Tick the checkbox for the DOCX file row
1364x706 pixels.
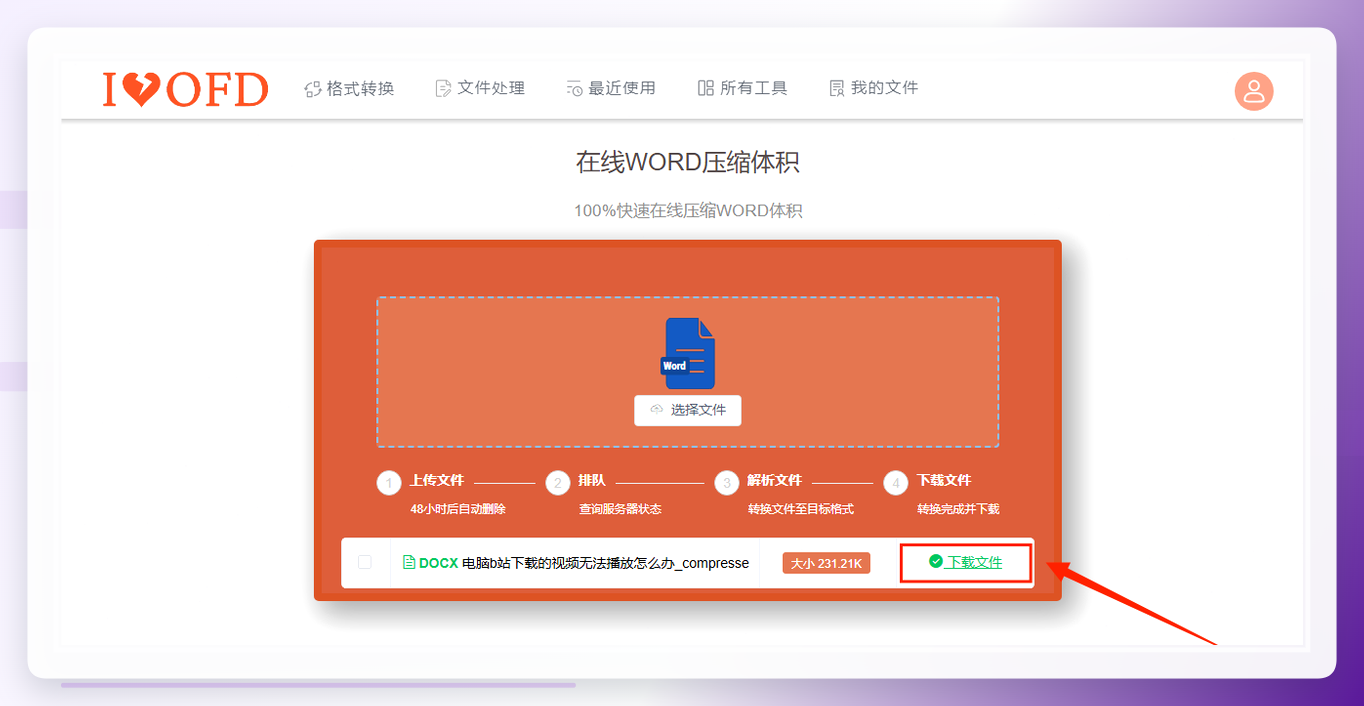[x=365, y=563]
